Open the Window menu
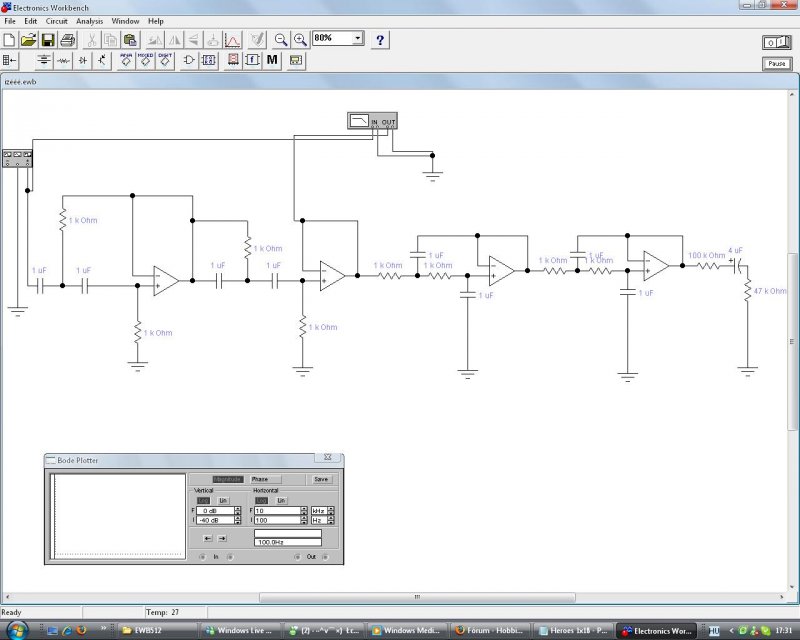800x640 pixels. click(x=125, y=21)
